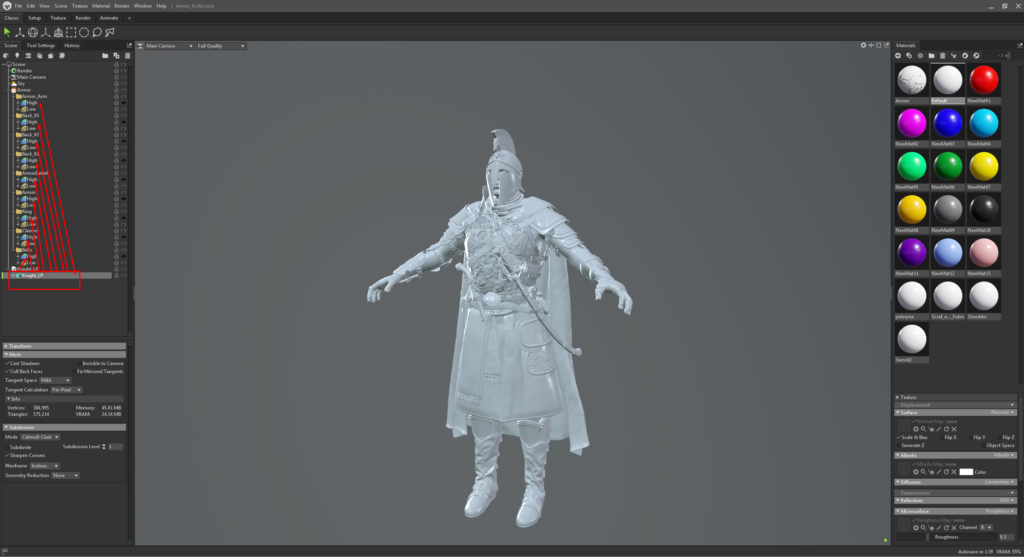Duplicate material in Materials toolbar

[x=909, y=56]
